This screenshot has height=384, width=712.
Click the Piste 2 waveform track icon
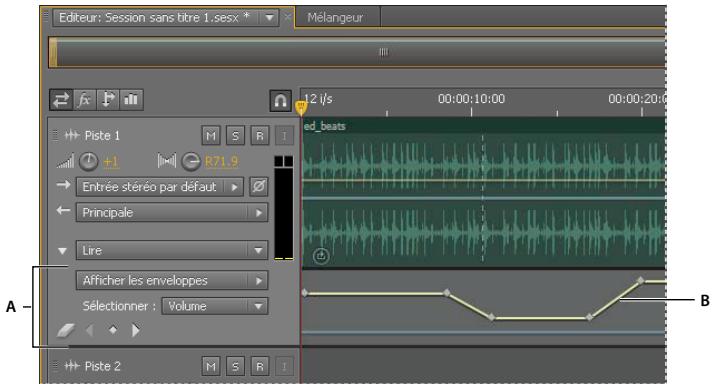[x=72, y=366]
